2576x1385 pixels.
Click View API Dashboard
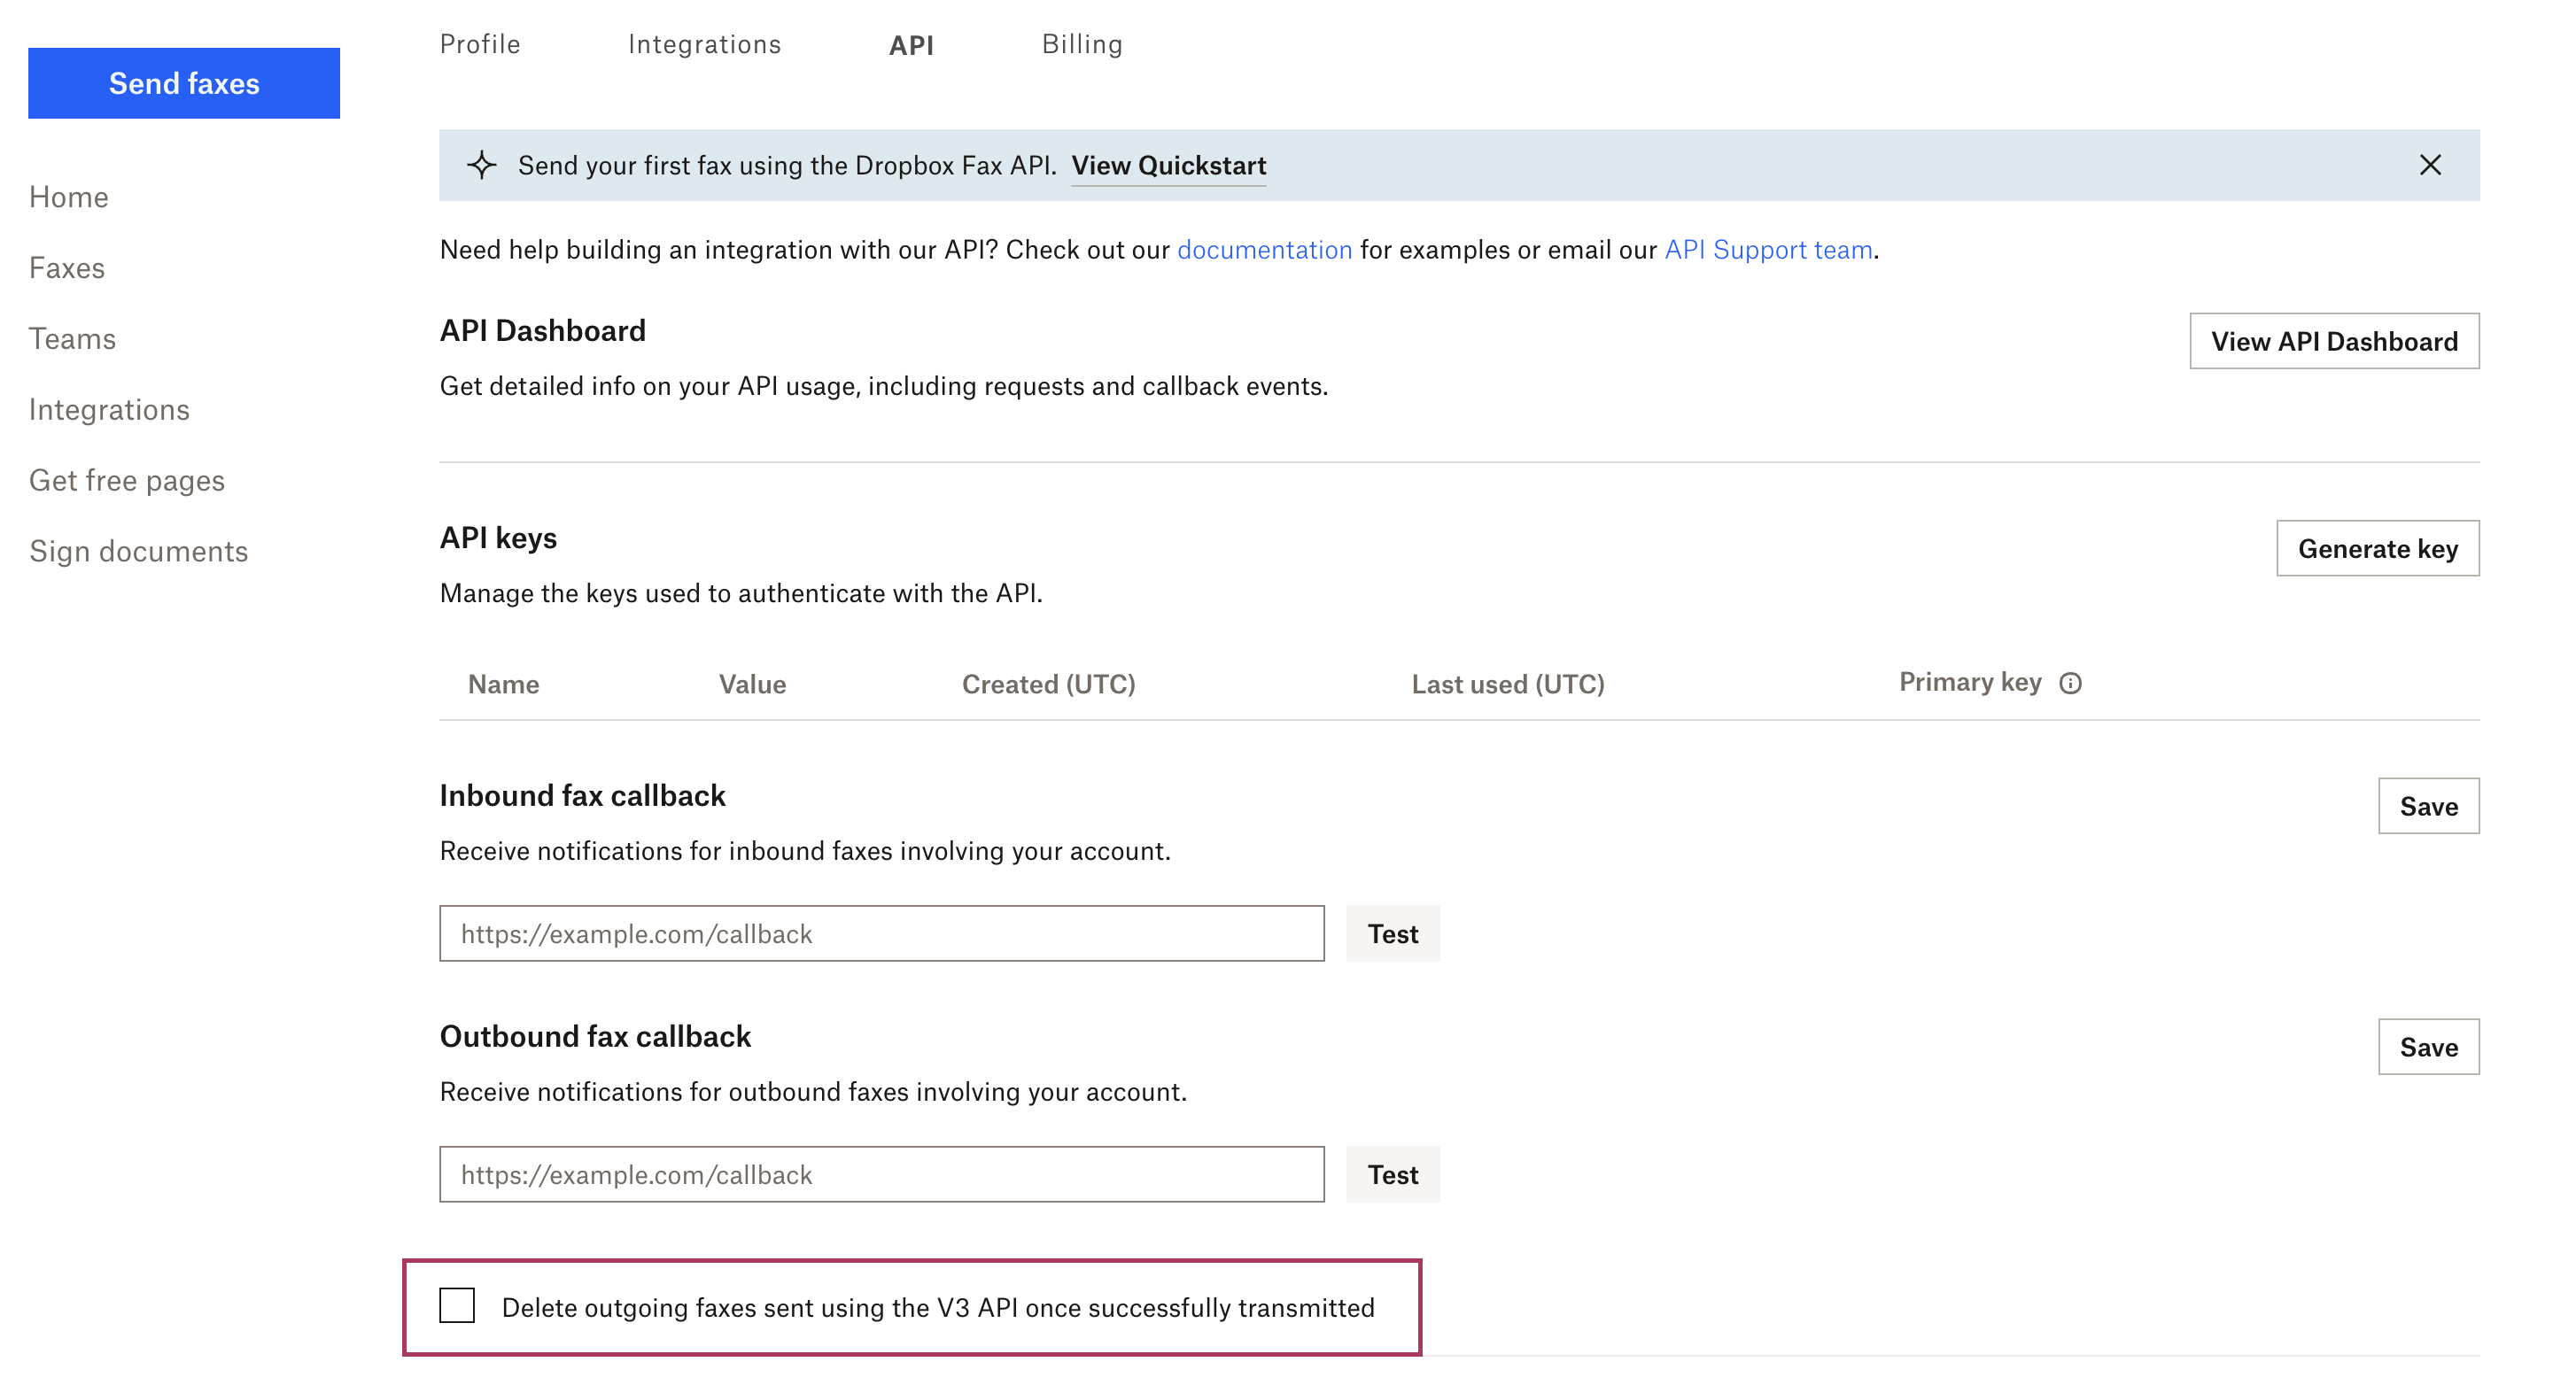pyautogui.click(x=2334, y=341)
